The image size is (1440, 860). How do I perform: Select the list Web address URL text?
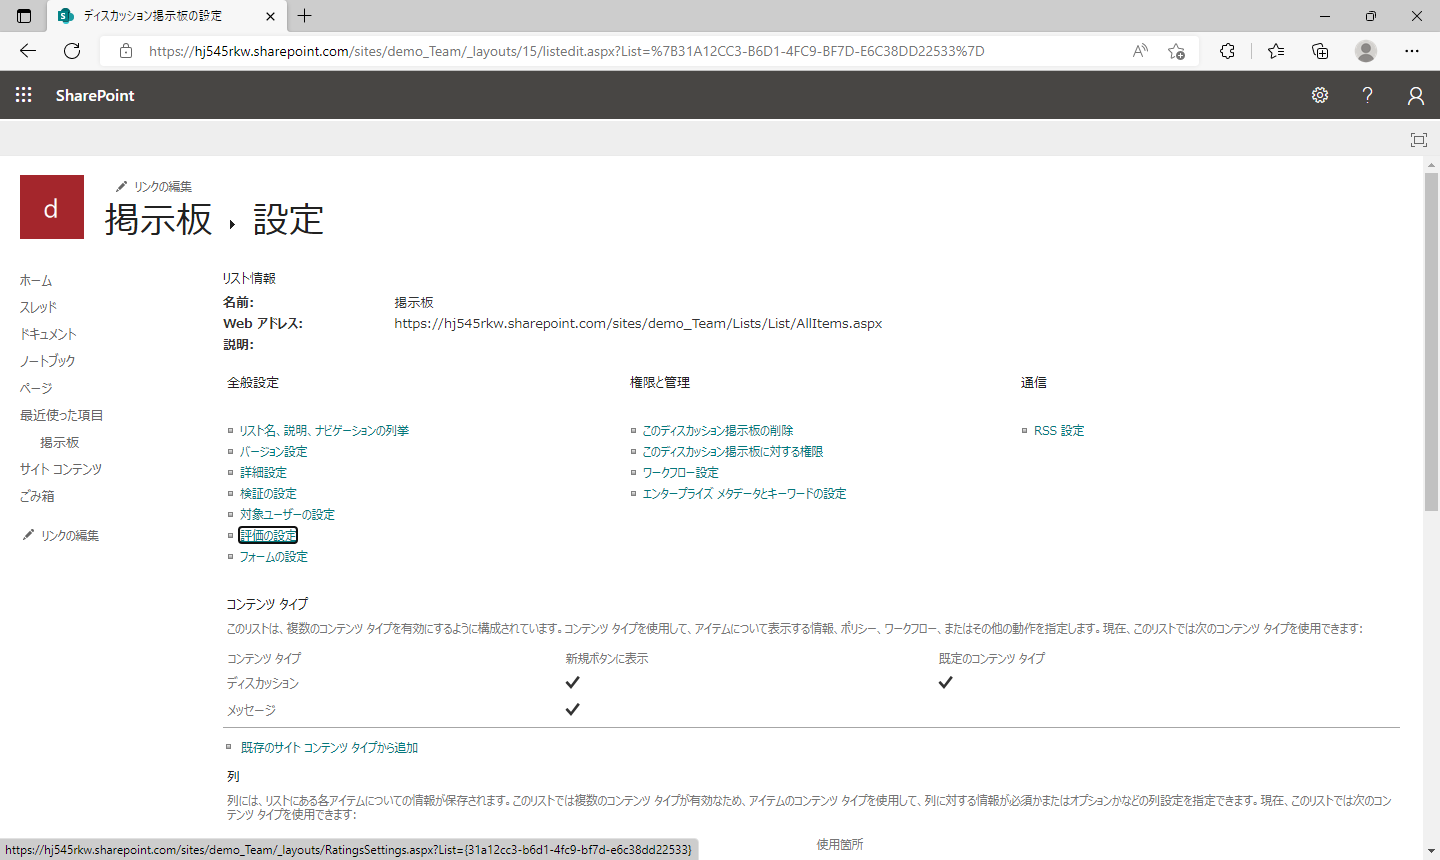638,323
